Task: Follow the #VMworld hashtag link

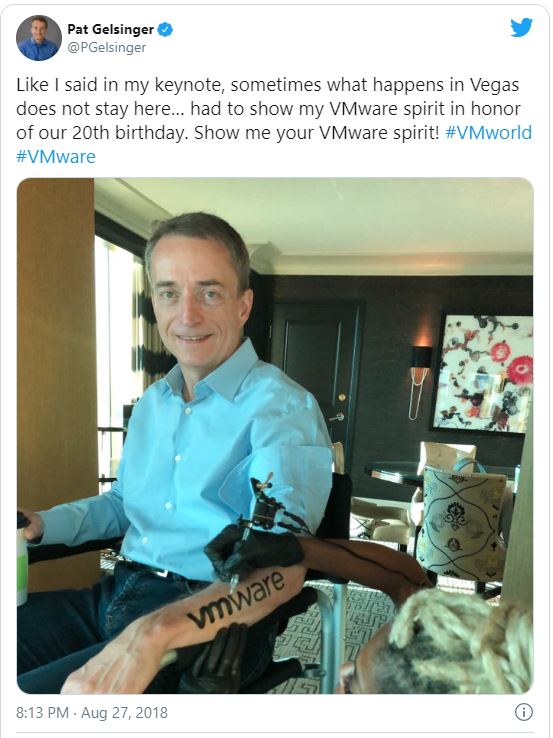Action: pyautogui.click(x=489, y=132)
